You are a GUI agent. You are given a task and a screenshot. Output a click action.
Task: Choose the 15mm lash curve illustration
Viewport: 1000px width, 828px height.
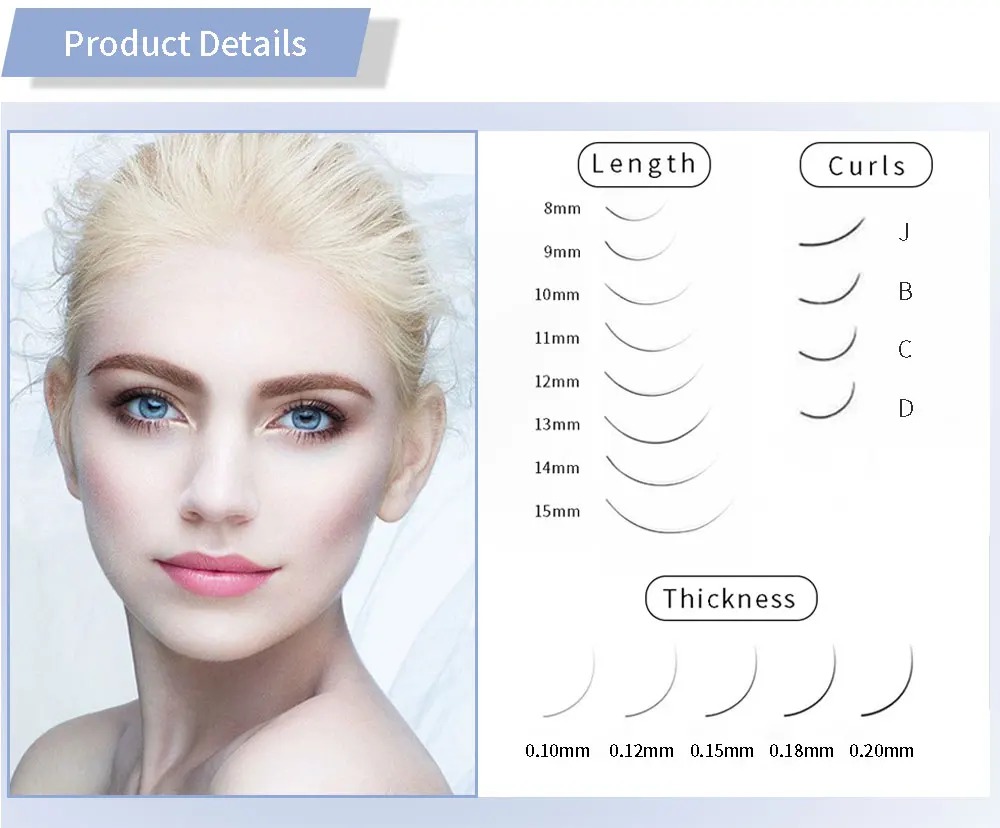point(669,514)
